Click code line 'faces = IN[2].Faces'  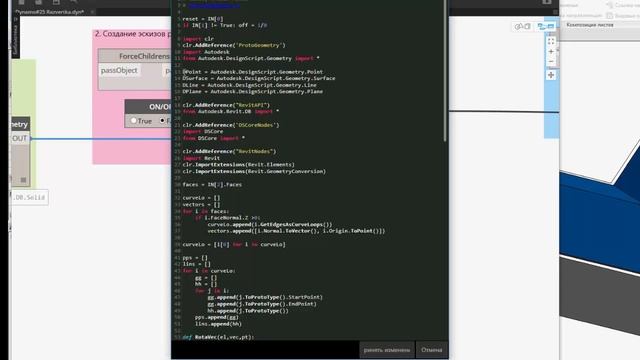point(212,184)
